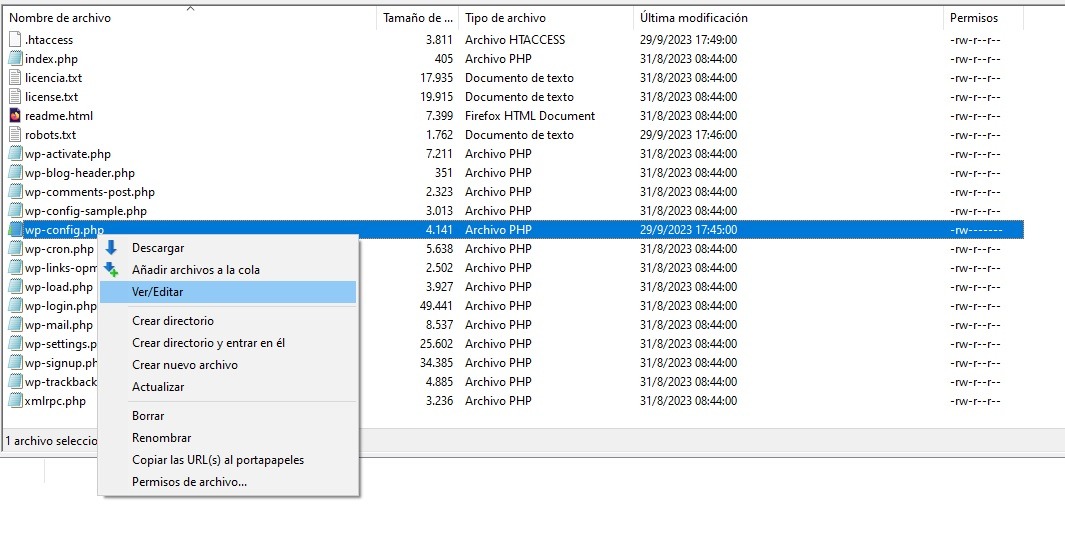Click the Añadir archivos a la cola icon

click(x=112, y=270)
